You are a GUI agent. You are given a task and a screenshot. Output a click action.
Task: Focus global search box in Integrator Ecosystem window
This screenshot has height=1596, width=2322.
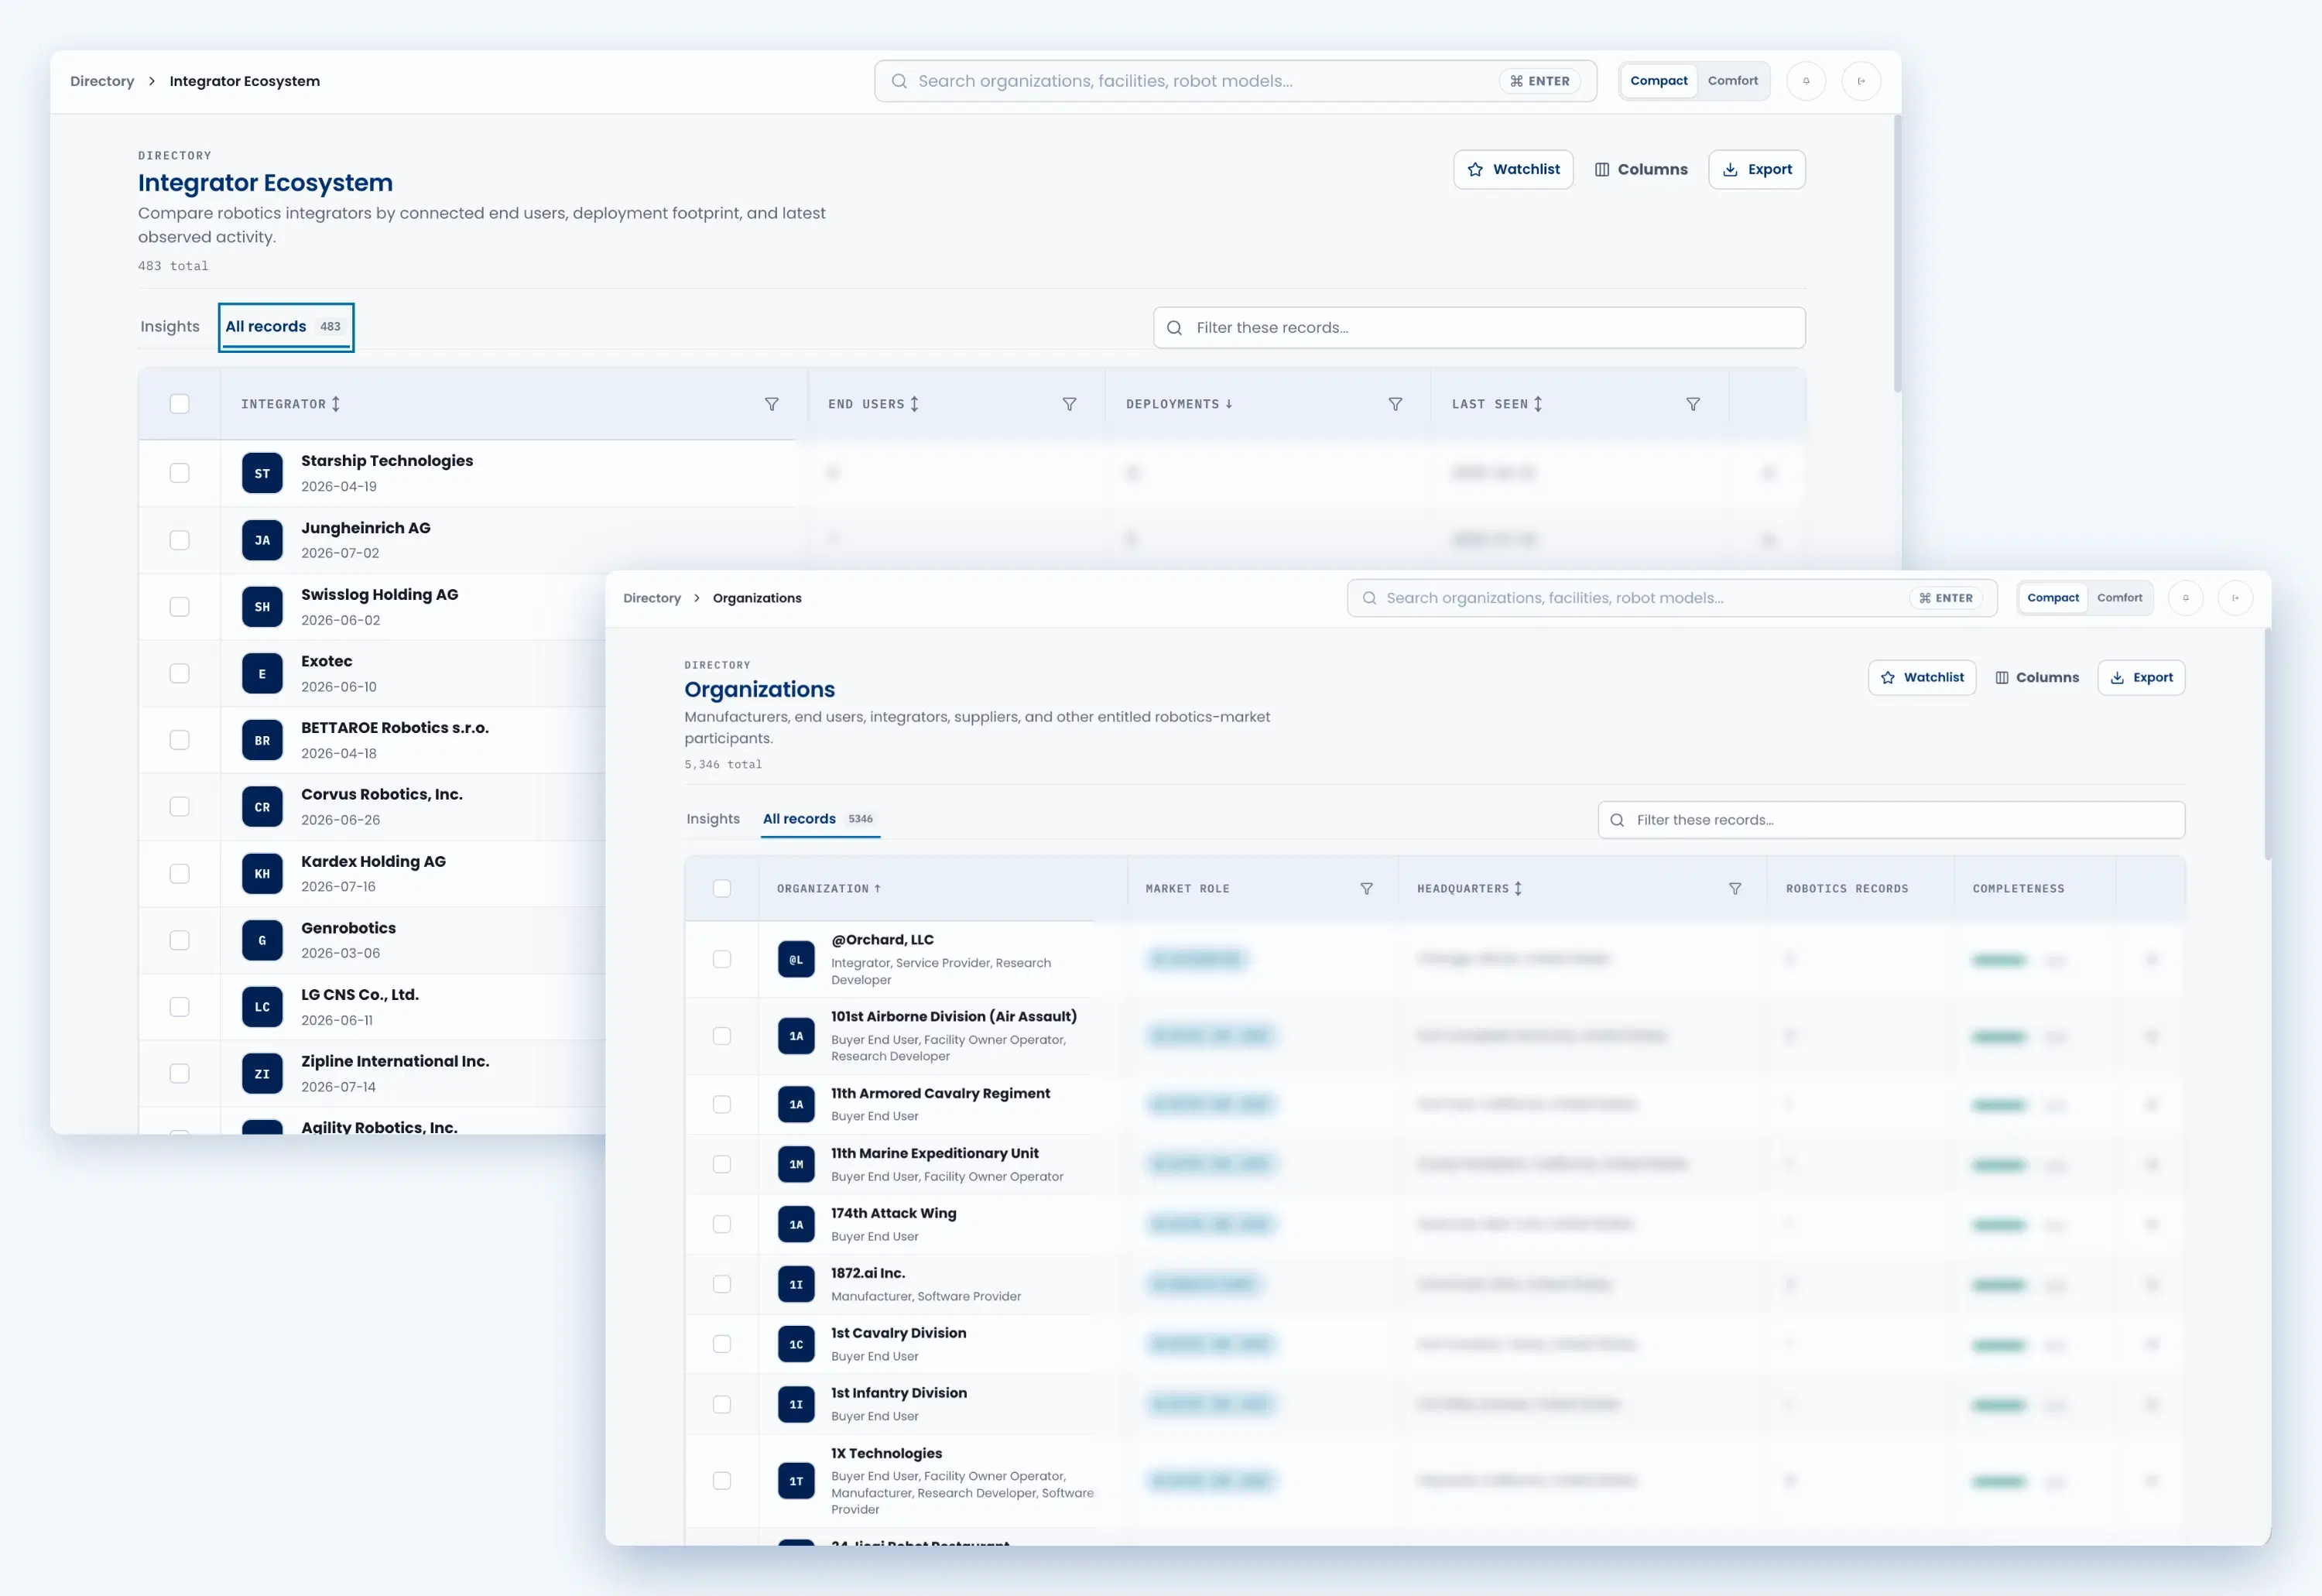1235,81
